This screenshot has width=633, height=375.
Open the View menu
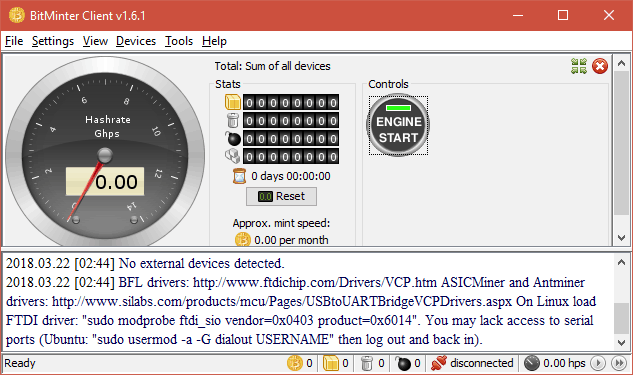click(x=95, y=41)
